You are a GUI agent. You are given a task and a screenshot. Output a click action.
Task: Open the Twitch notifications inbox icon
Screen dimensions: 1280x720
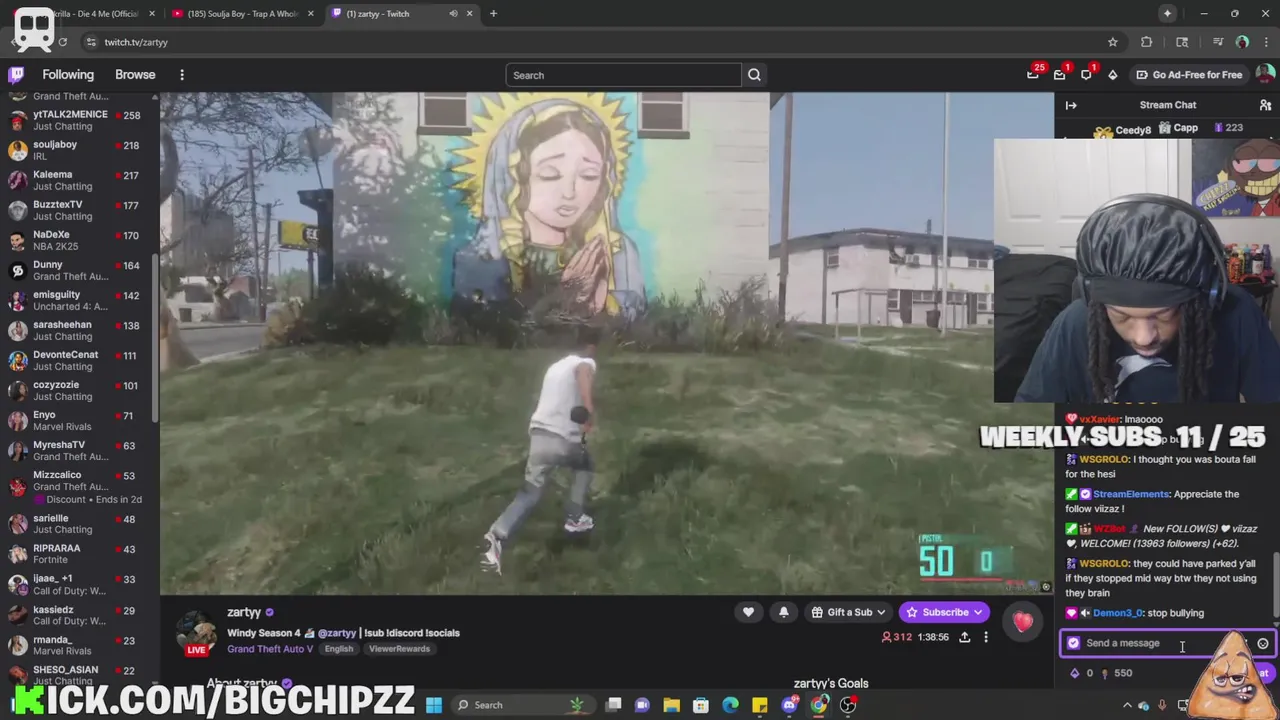[x=1060, y=74]
